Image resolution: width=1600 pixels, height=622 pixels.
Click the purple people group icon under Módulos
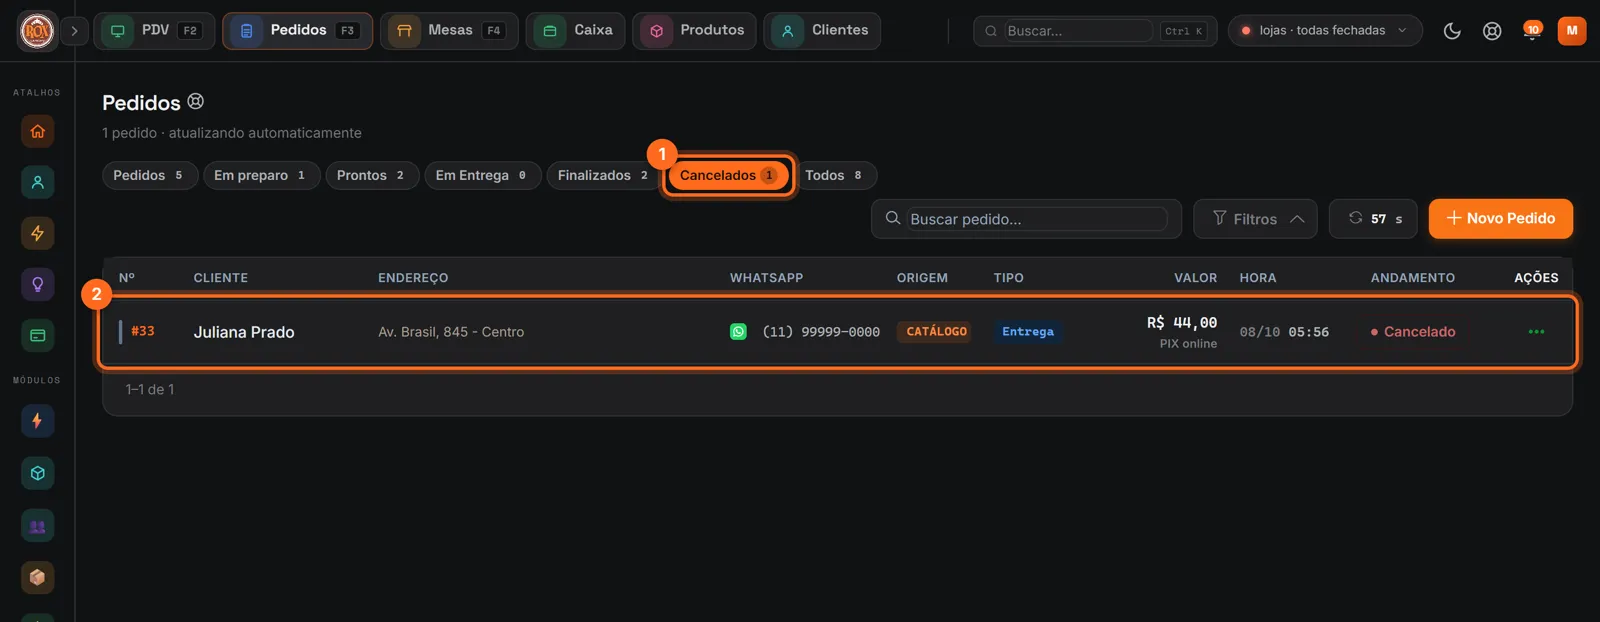[38, 525]
